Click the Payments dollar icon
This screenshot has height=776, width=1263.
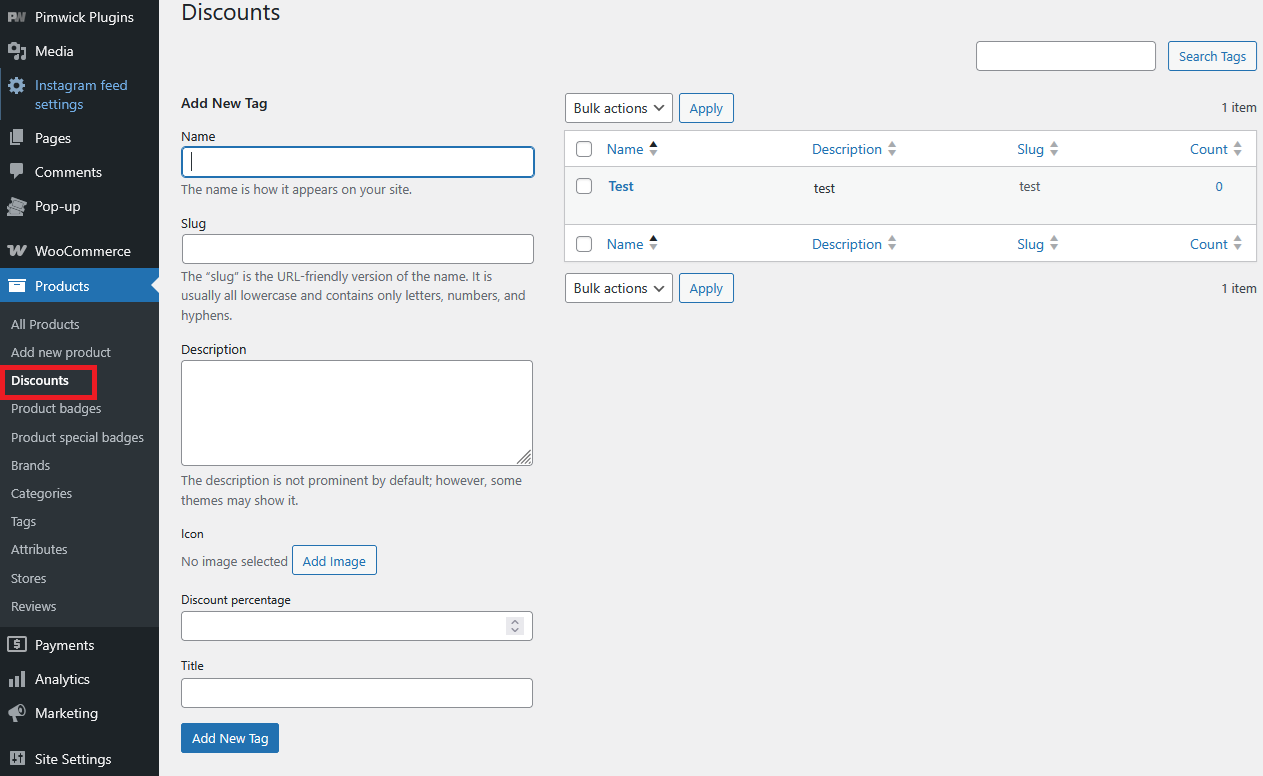point(16,645)
